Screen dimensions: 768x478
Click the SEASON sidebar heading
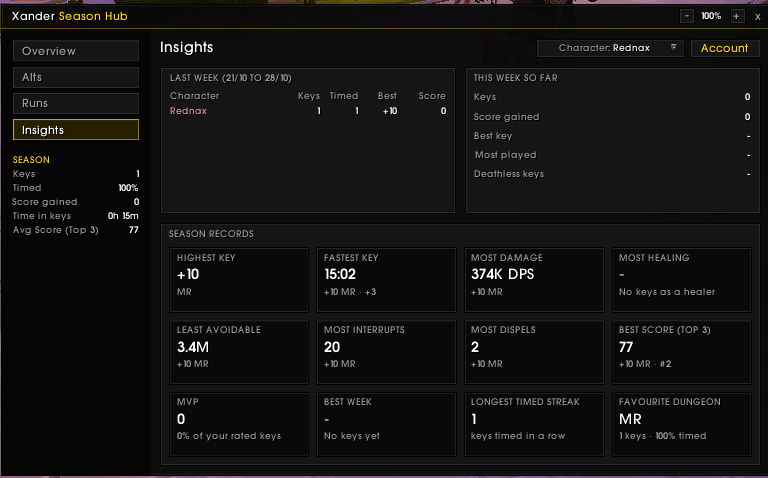click(x=31, y=160)
